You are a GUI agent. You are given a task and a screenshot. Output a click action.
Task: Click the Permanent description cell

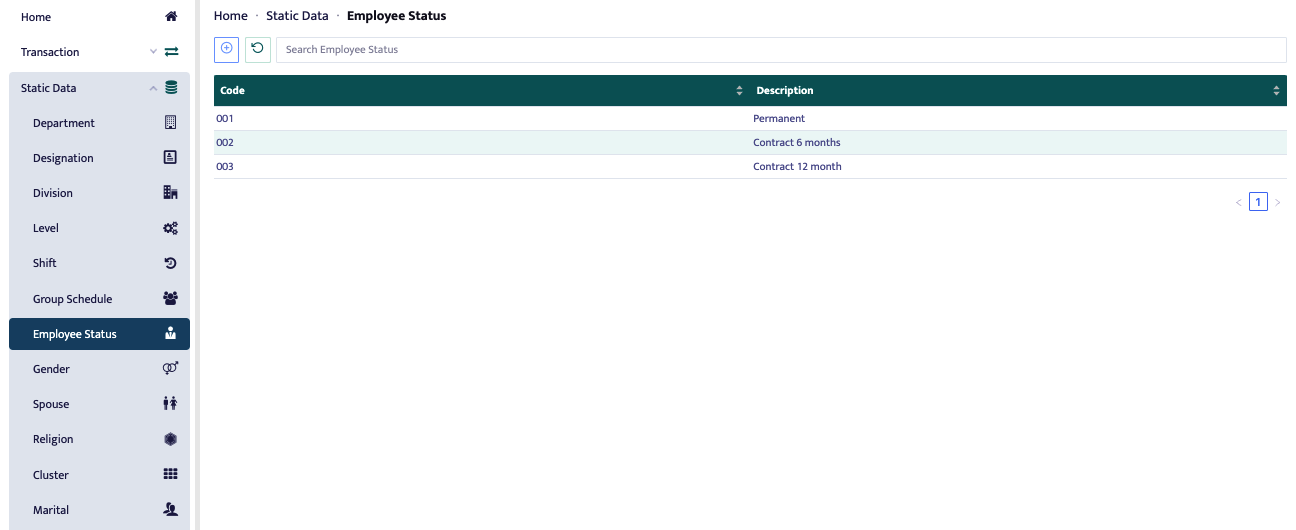pos(1018,118)
